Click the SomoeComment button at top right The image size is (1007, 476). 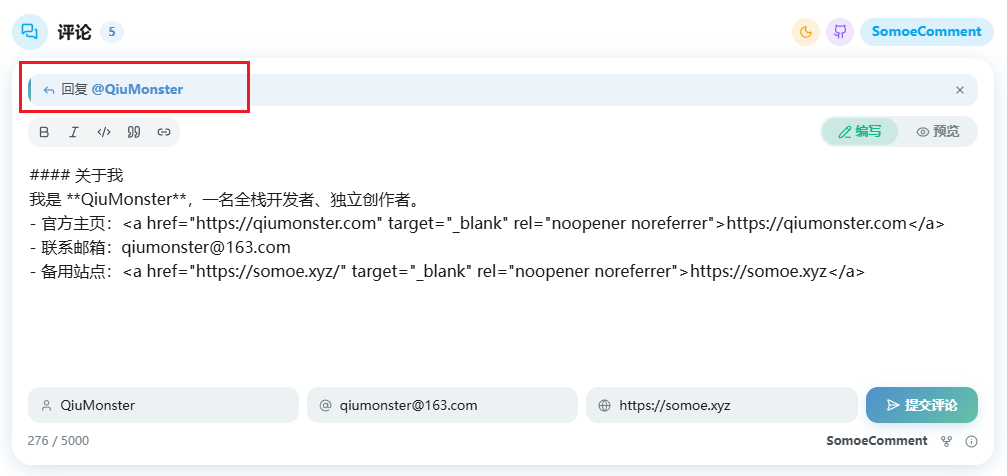point(927,31)
